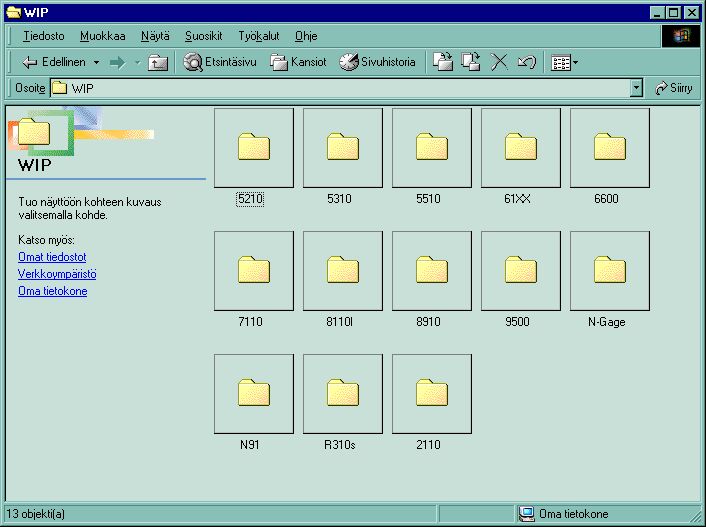Open the Muokkaa menu
Screen dimensions: 706x527
click(103, 36)
